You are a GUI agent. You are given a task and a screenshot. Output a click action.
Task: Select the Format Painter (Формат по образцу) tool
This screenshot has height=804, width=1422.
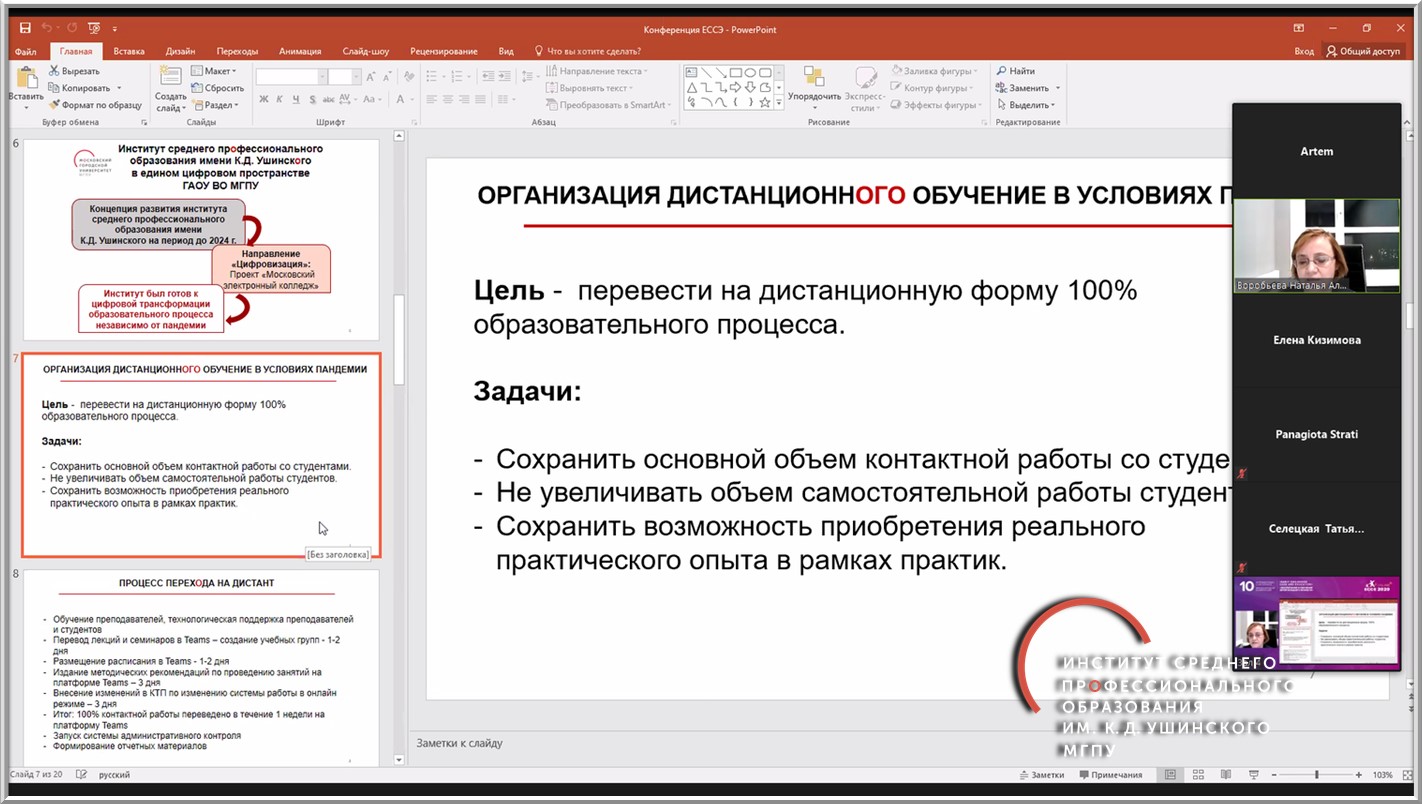pos(54,105)
